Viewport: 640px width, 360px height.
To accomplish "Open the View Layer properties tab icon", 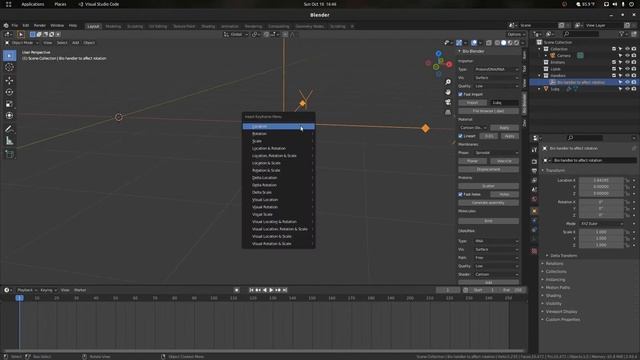I will pyautogui.click(x=534, y=180).
